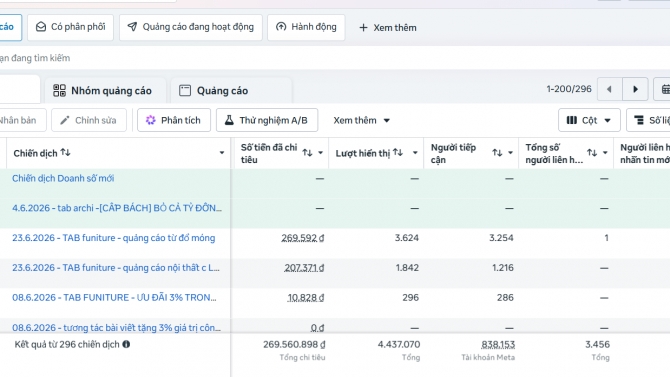Click total impressions 4.437.070
Image resolution: width=670 pixels, height=377 pixels.
399,345
